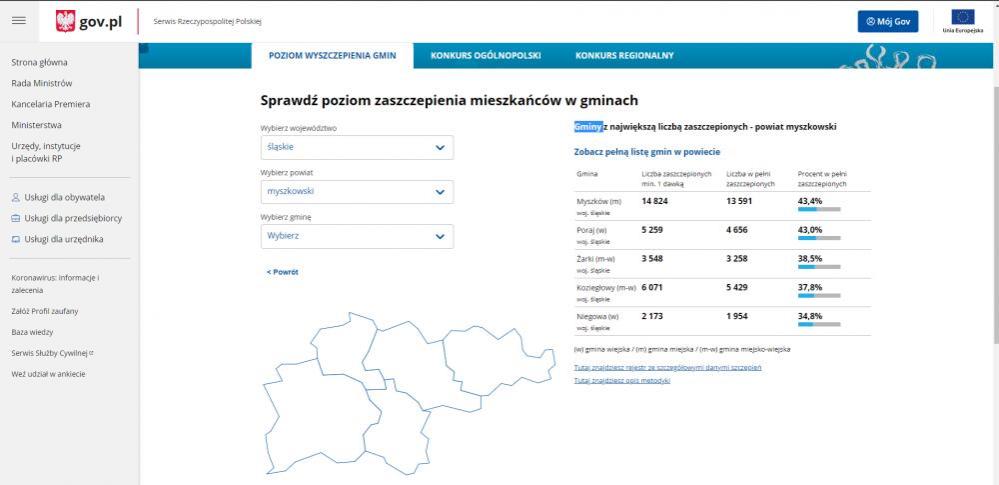
Task: Open Rada Ministrów in sidebar
Action: 42,83
